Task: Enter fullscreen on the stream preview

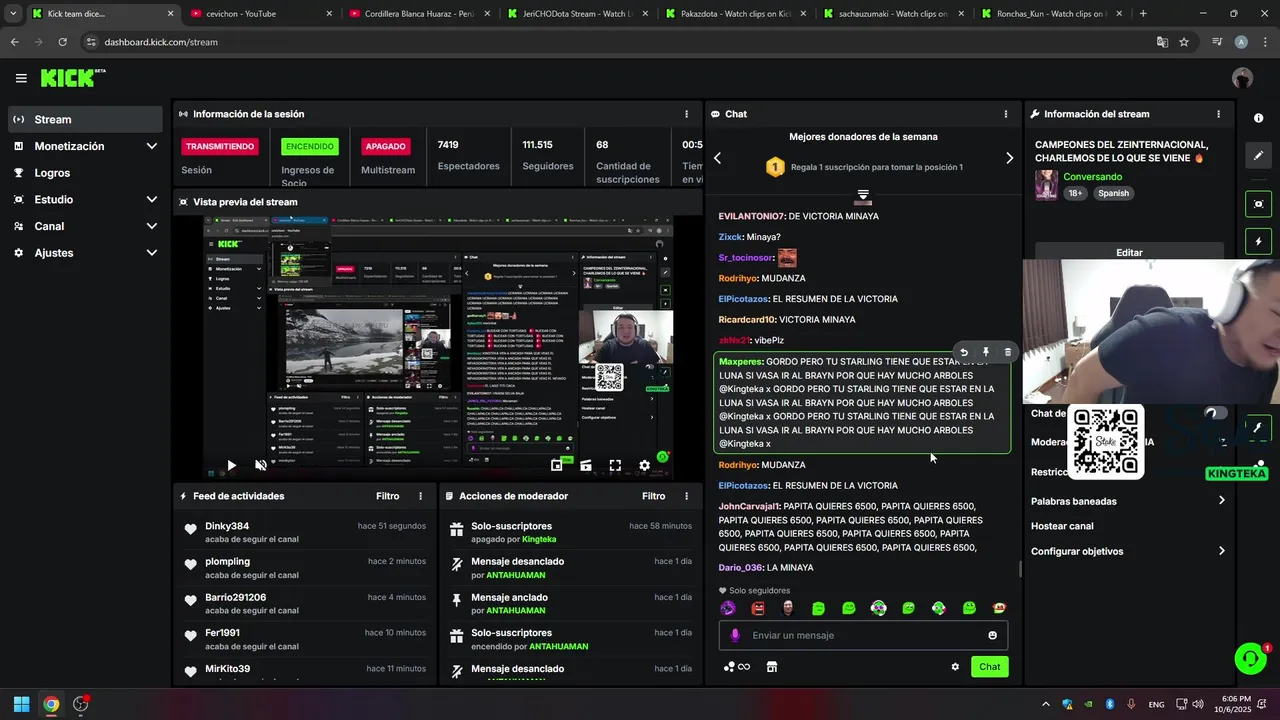Action: [615, 465]
